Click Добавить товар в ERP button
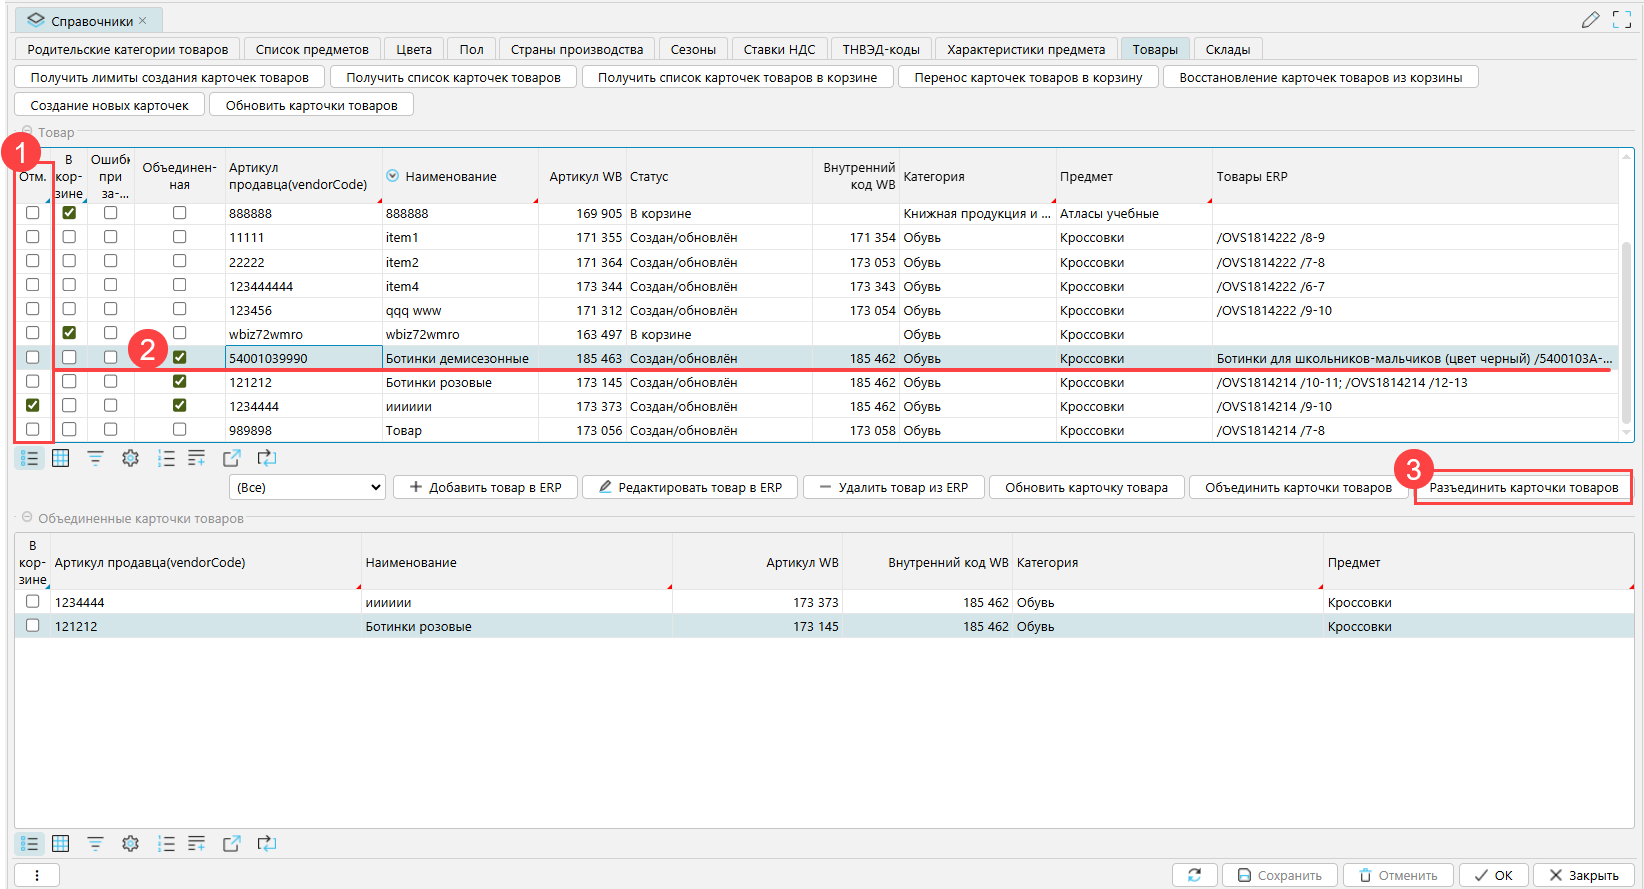1644x889 pixels. click(x=485, y=487)
